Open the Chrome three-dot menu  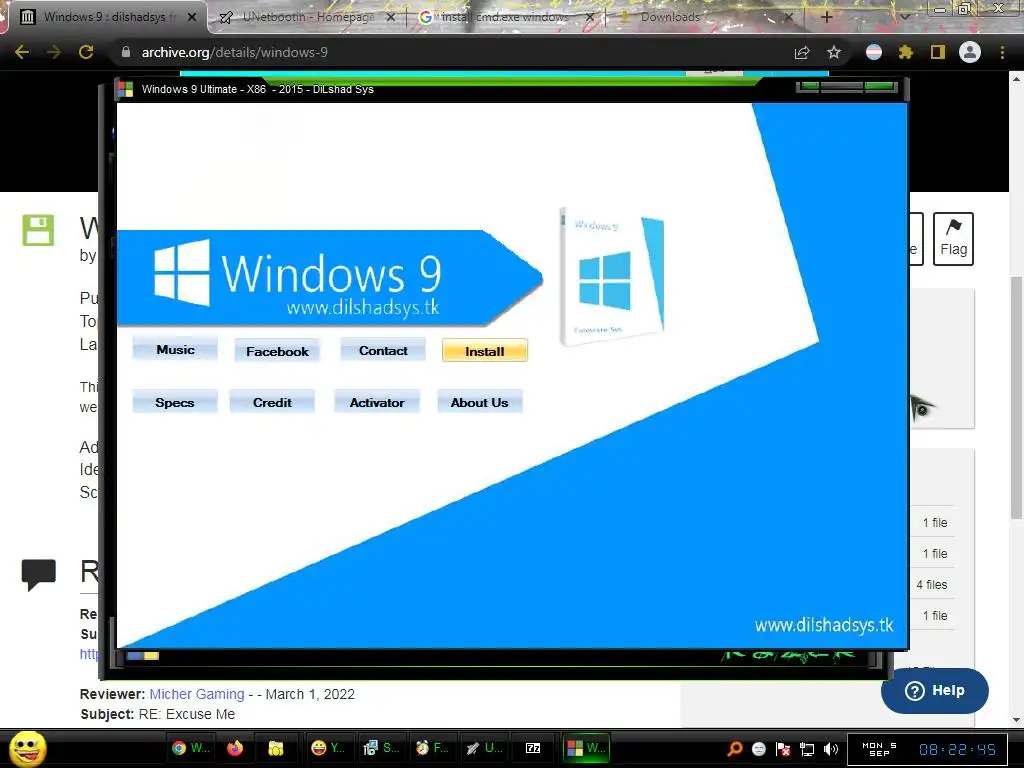1002,52
